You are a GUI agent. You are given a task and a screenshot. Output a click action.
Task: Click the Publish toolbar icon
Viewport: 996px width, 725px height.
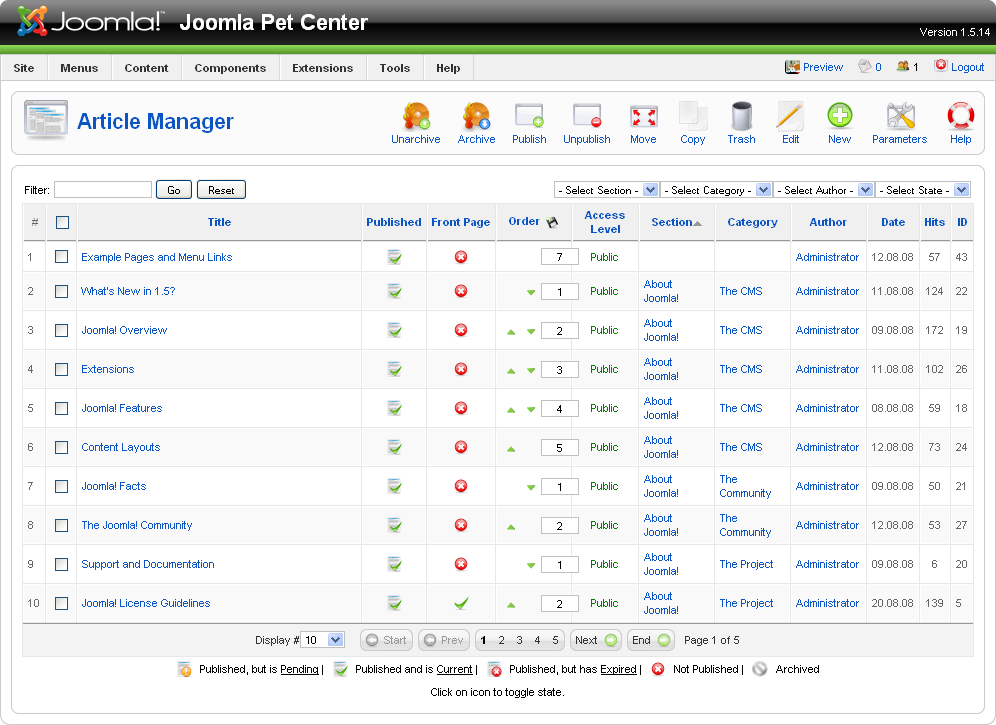click(x=529, y=116)
